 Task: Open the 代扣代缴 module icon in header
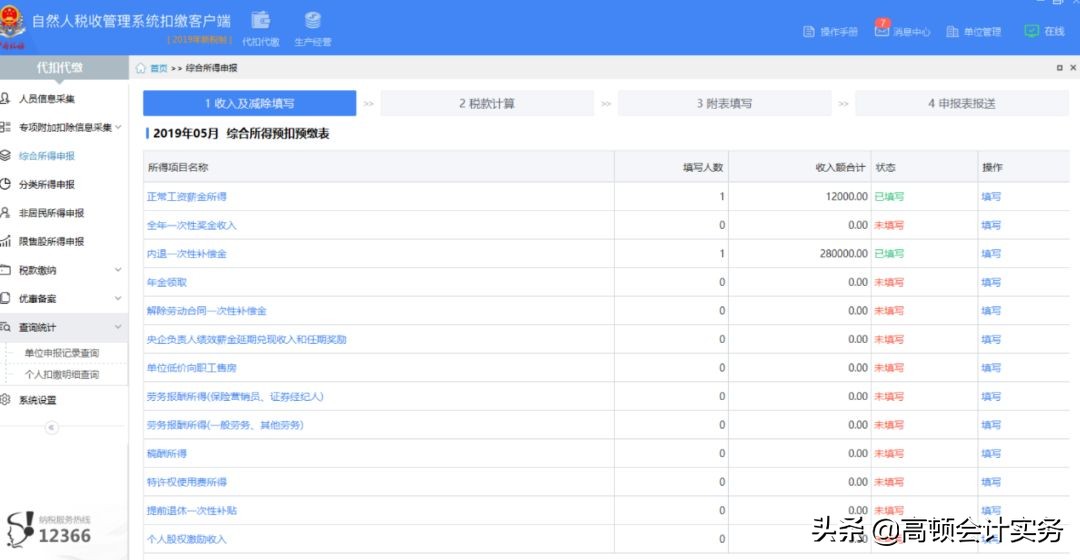(260, 20)
